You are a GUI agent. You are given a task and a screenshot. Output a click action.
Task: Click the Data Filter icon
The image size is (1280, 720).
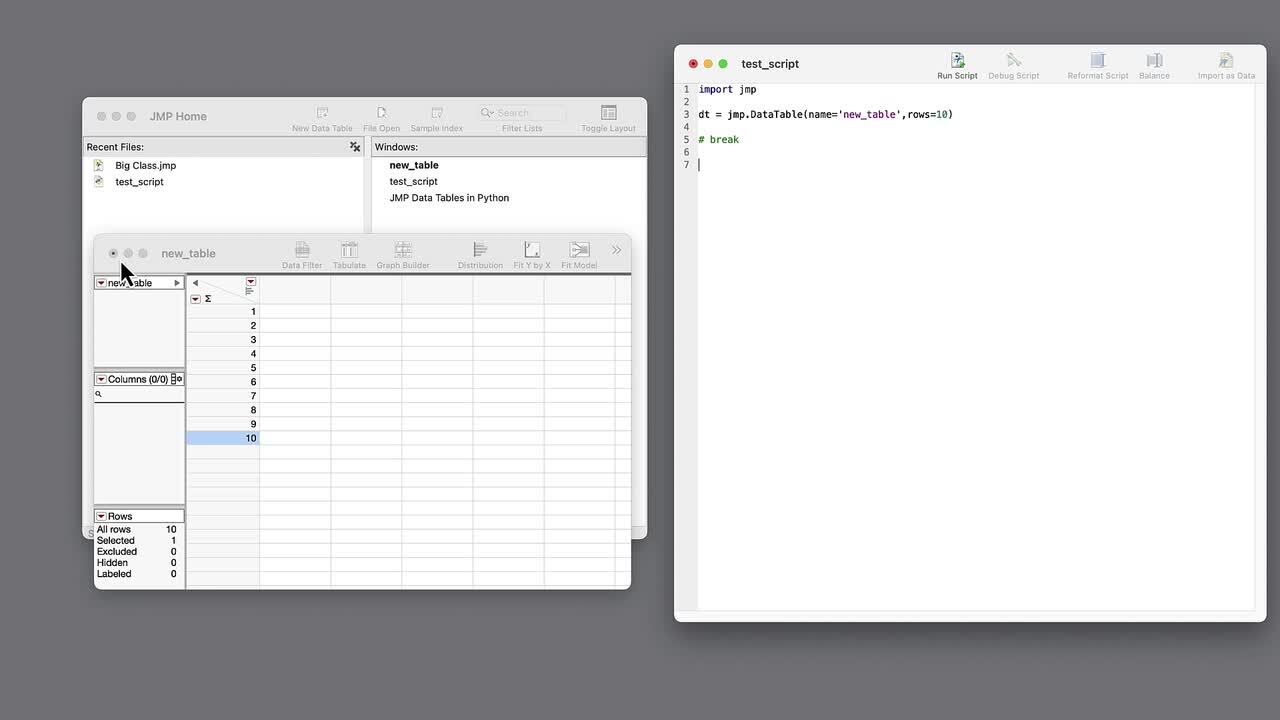[x=302, y=251]
